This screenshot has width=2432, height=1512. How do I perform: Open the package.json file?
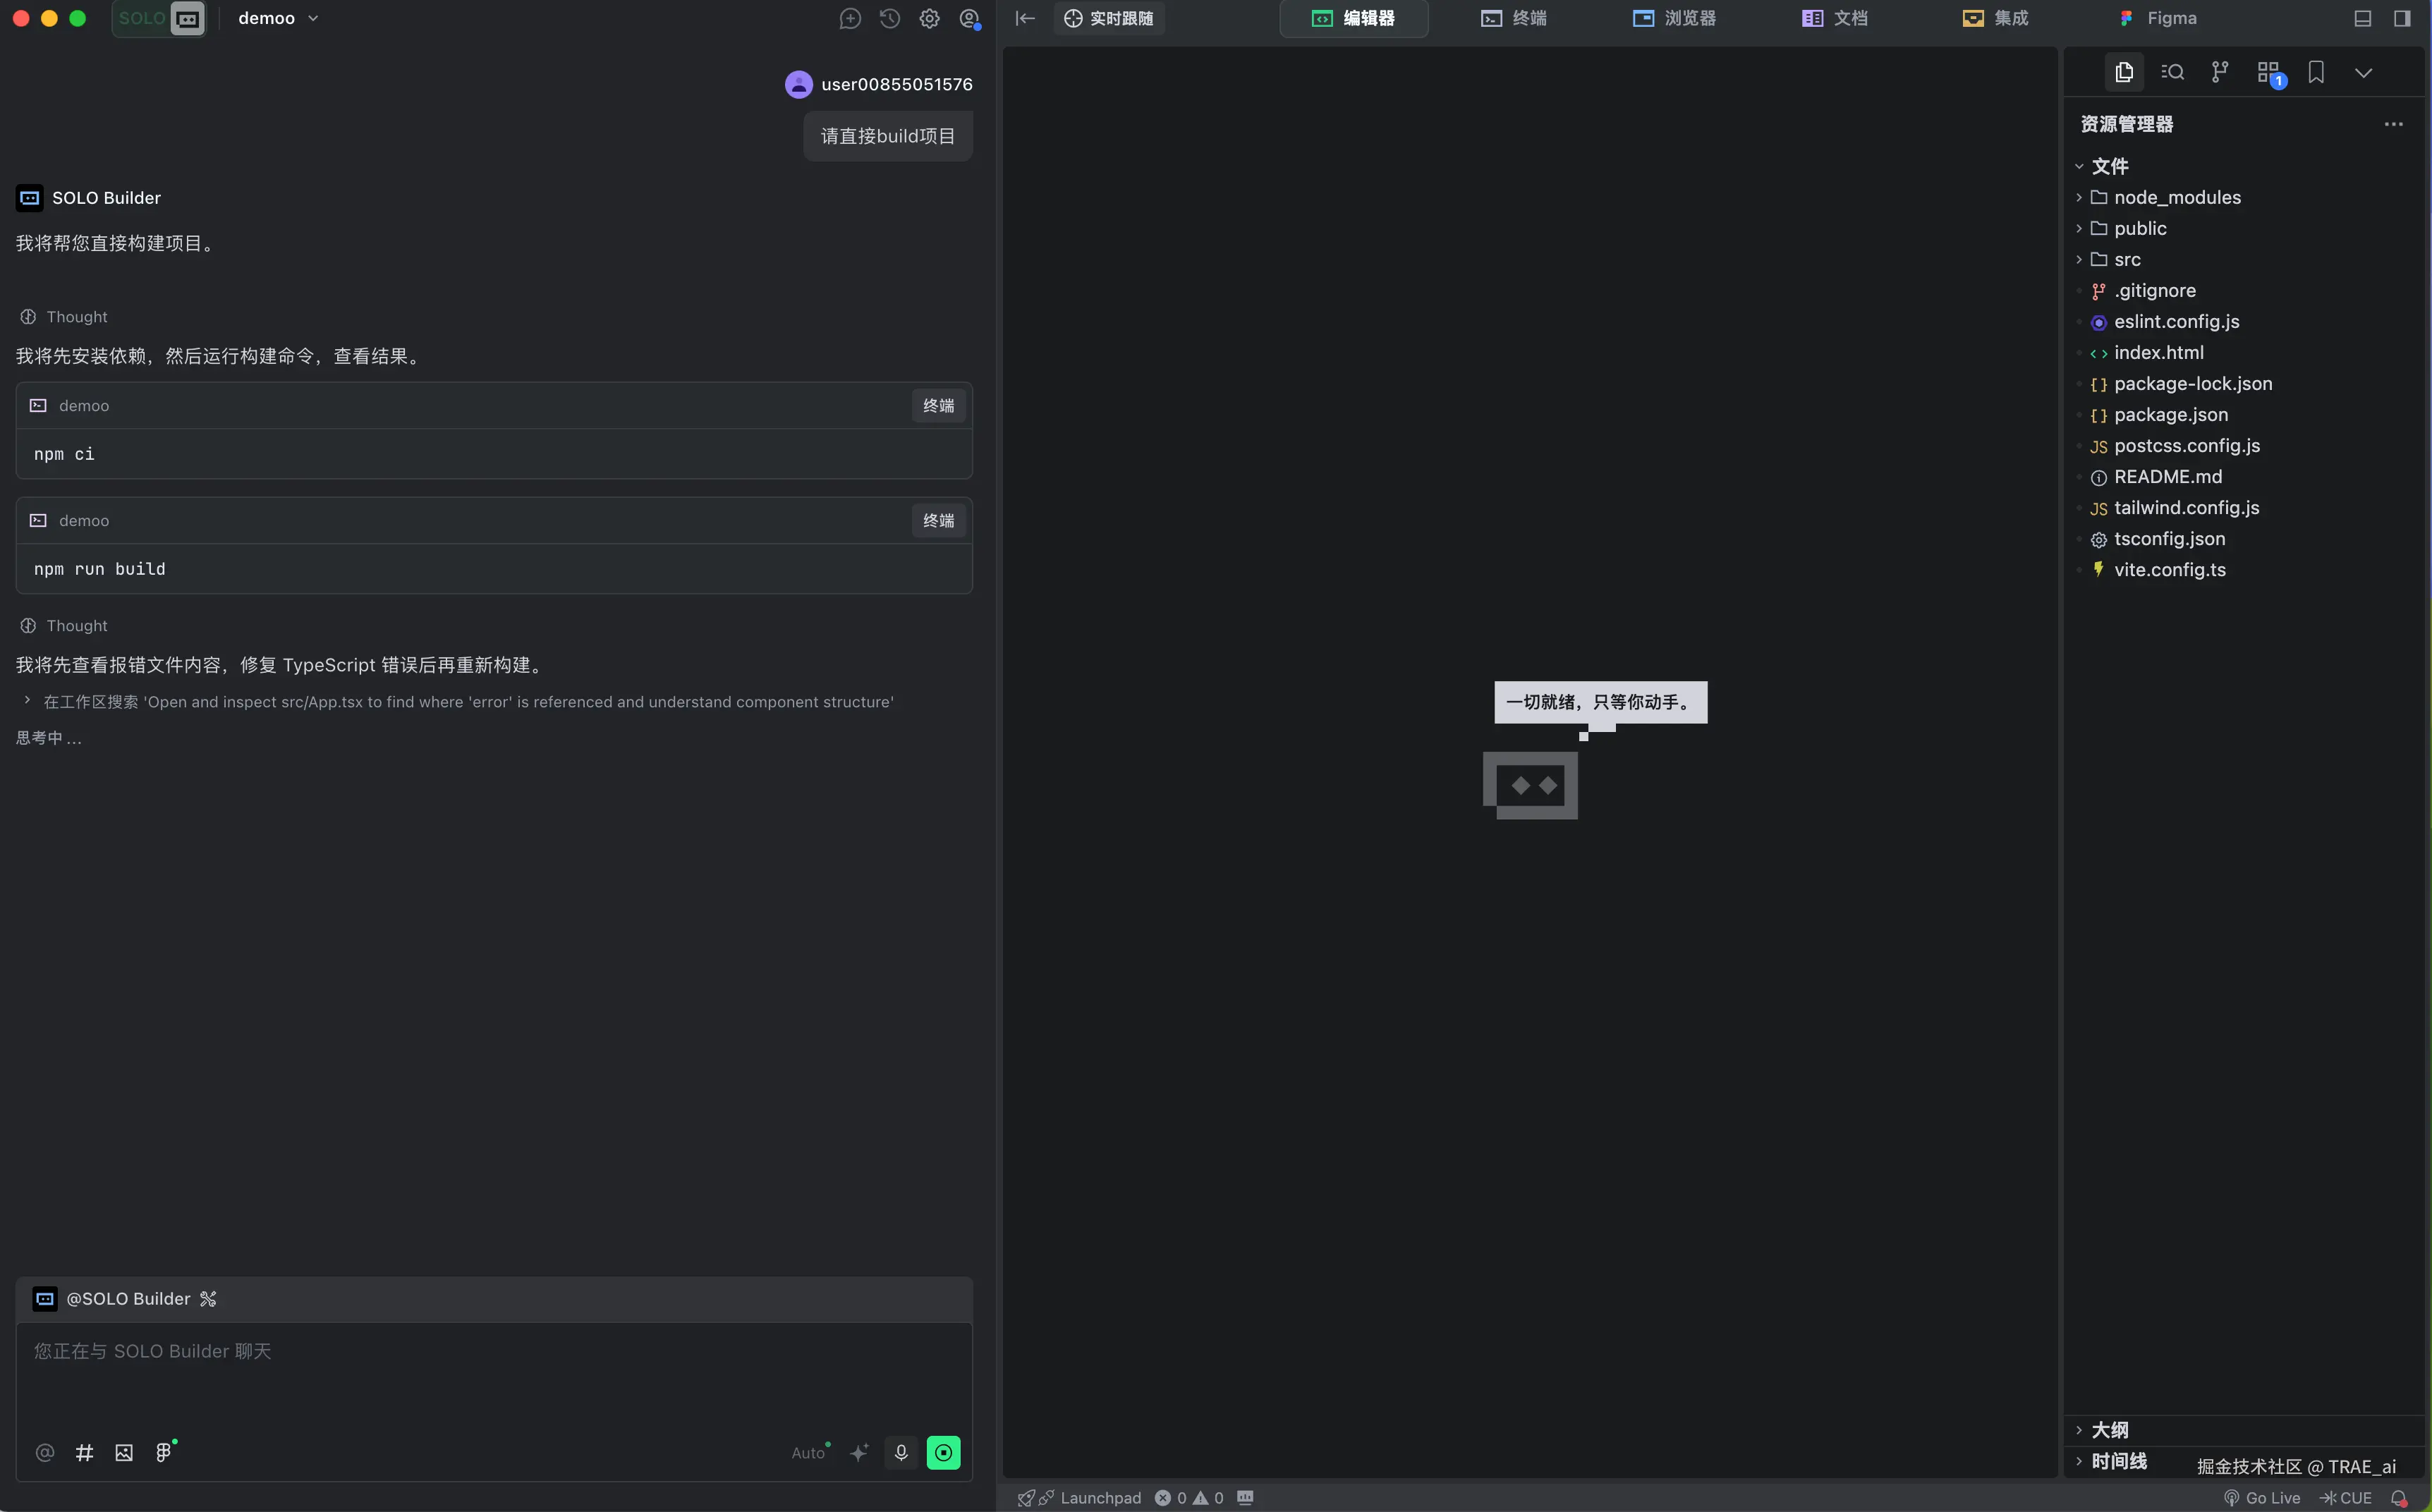click(x=2170, y=414)
